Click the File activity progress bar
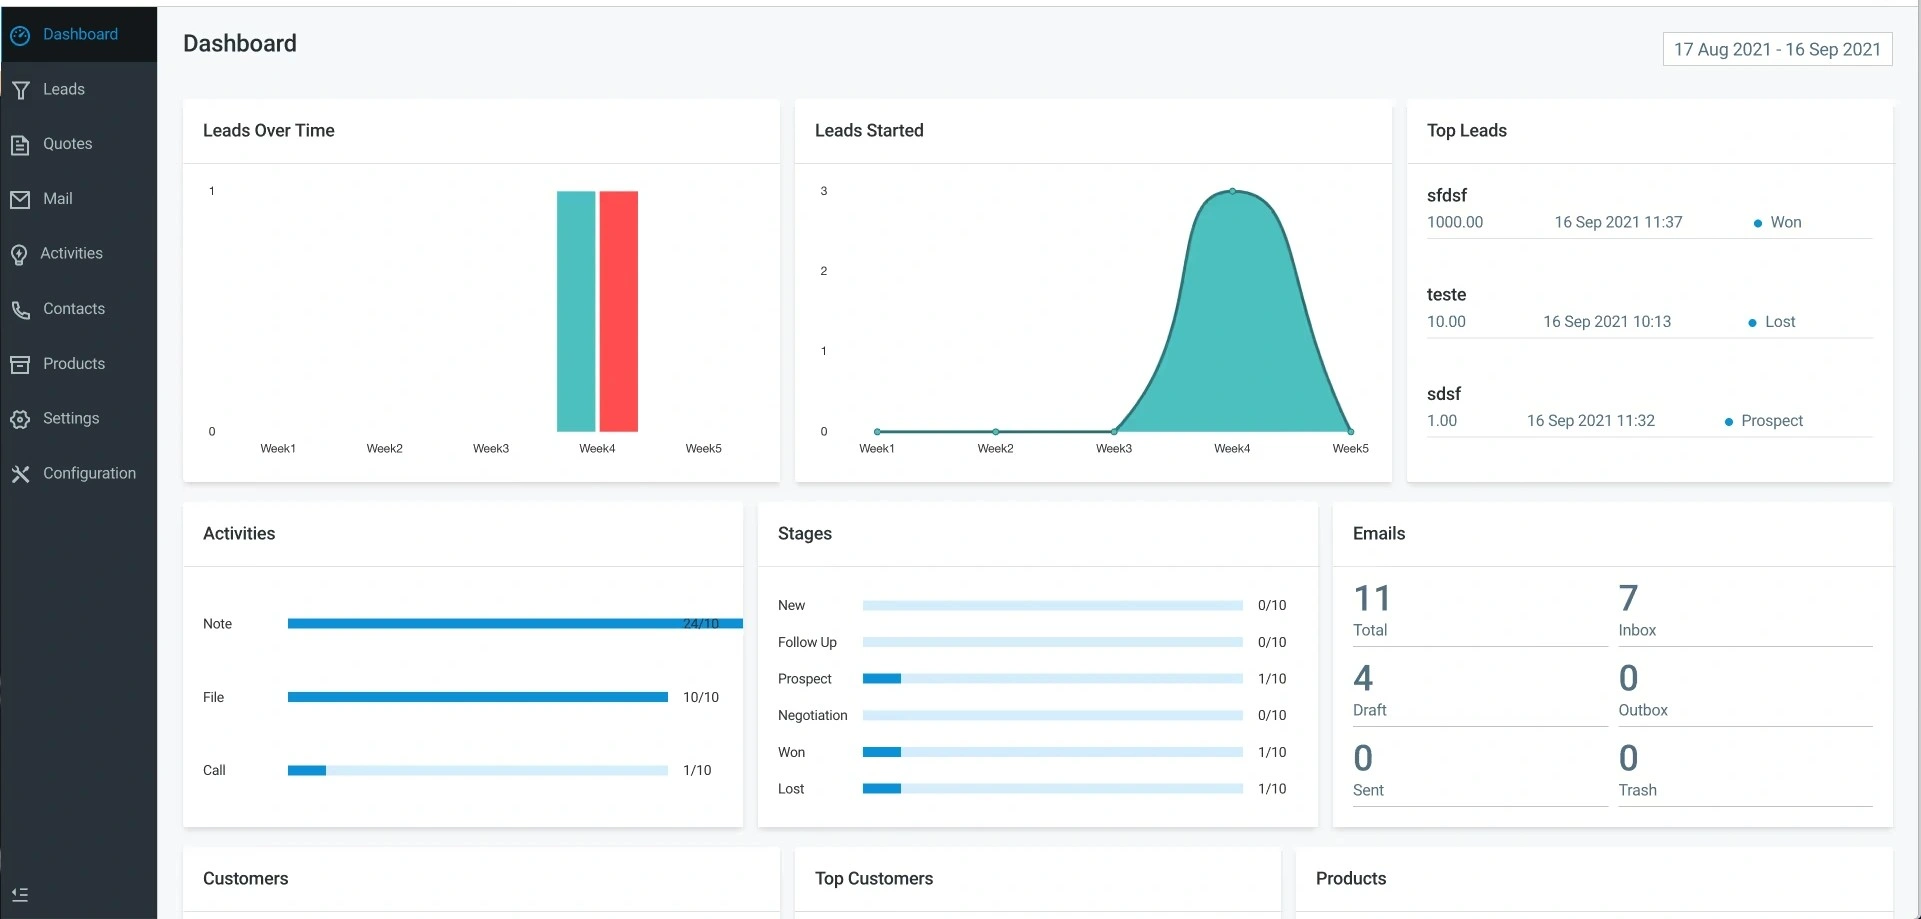 pyautogui.click(x=478, y=697)
